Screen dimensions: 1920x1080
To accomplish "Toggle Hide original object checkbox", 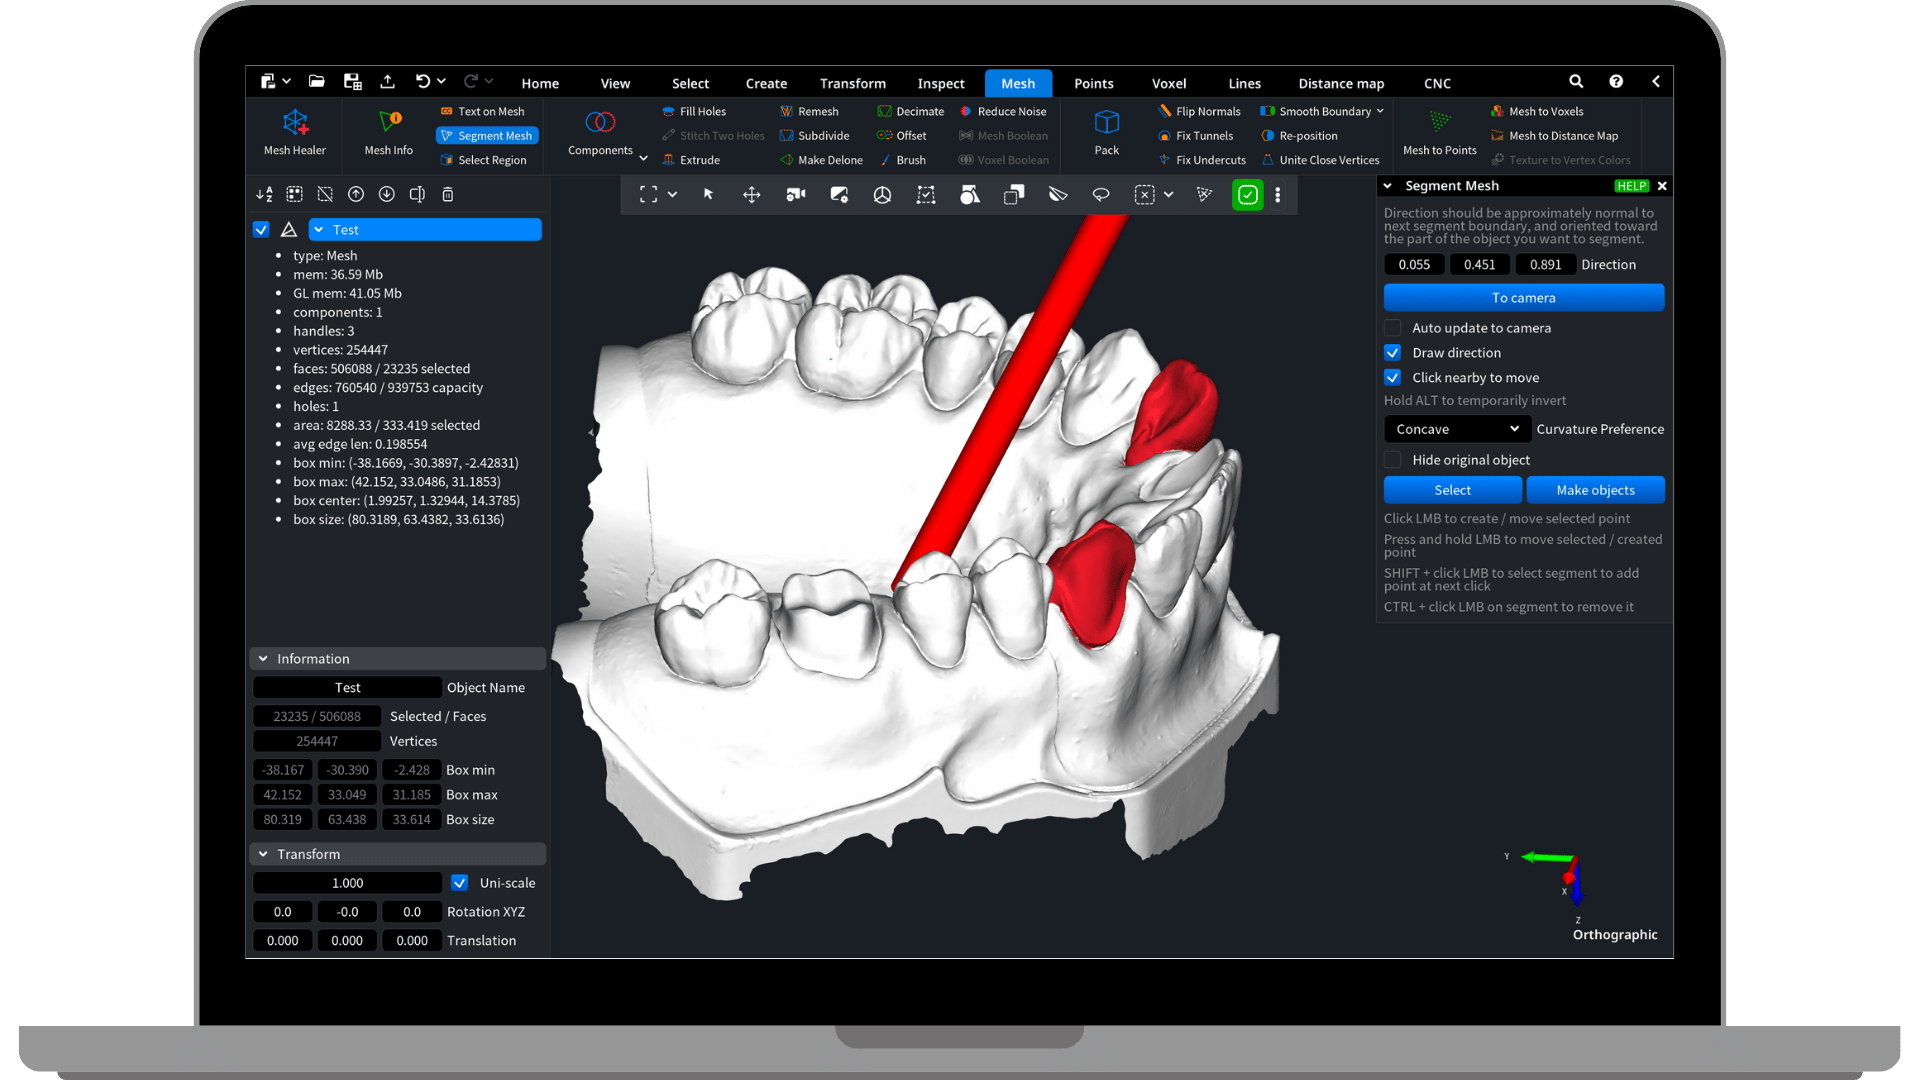I will [1392, 460].
